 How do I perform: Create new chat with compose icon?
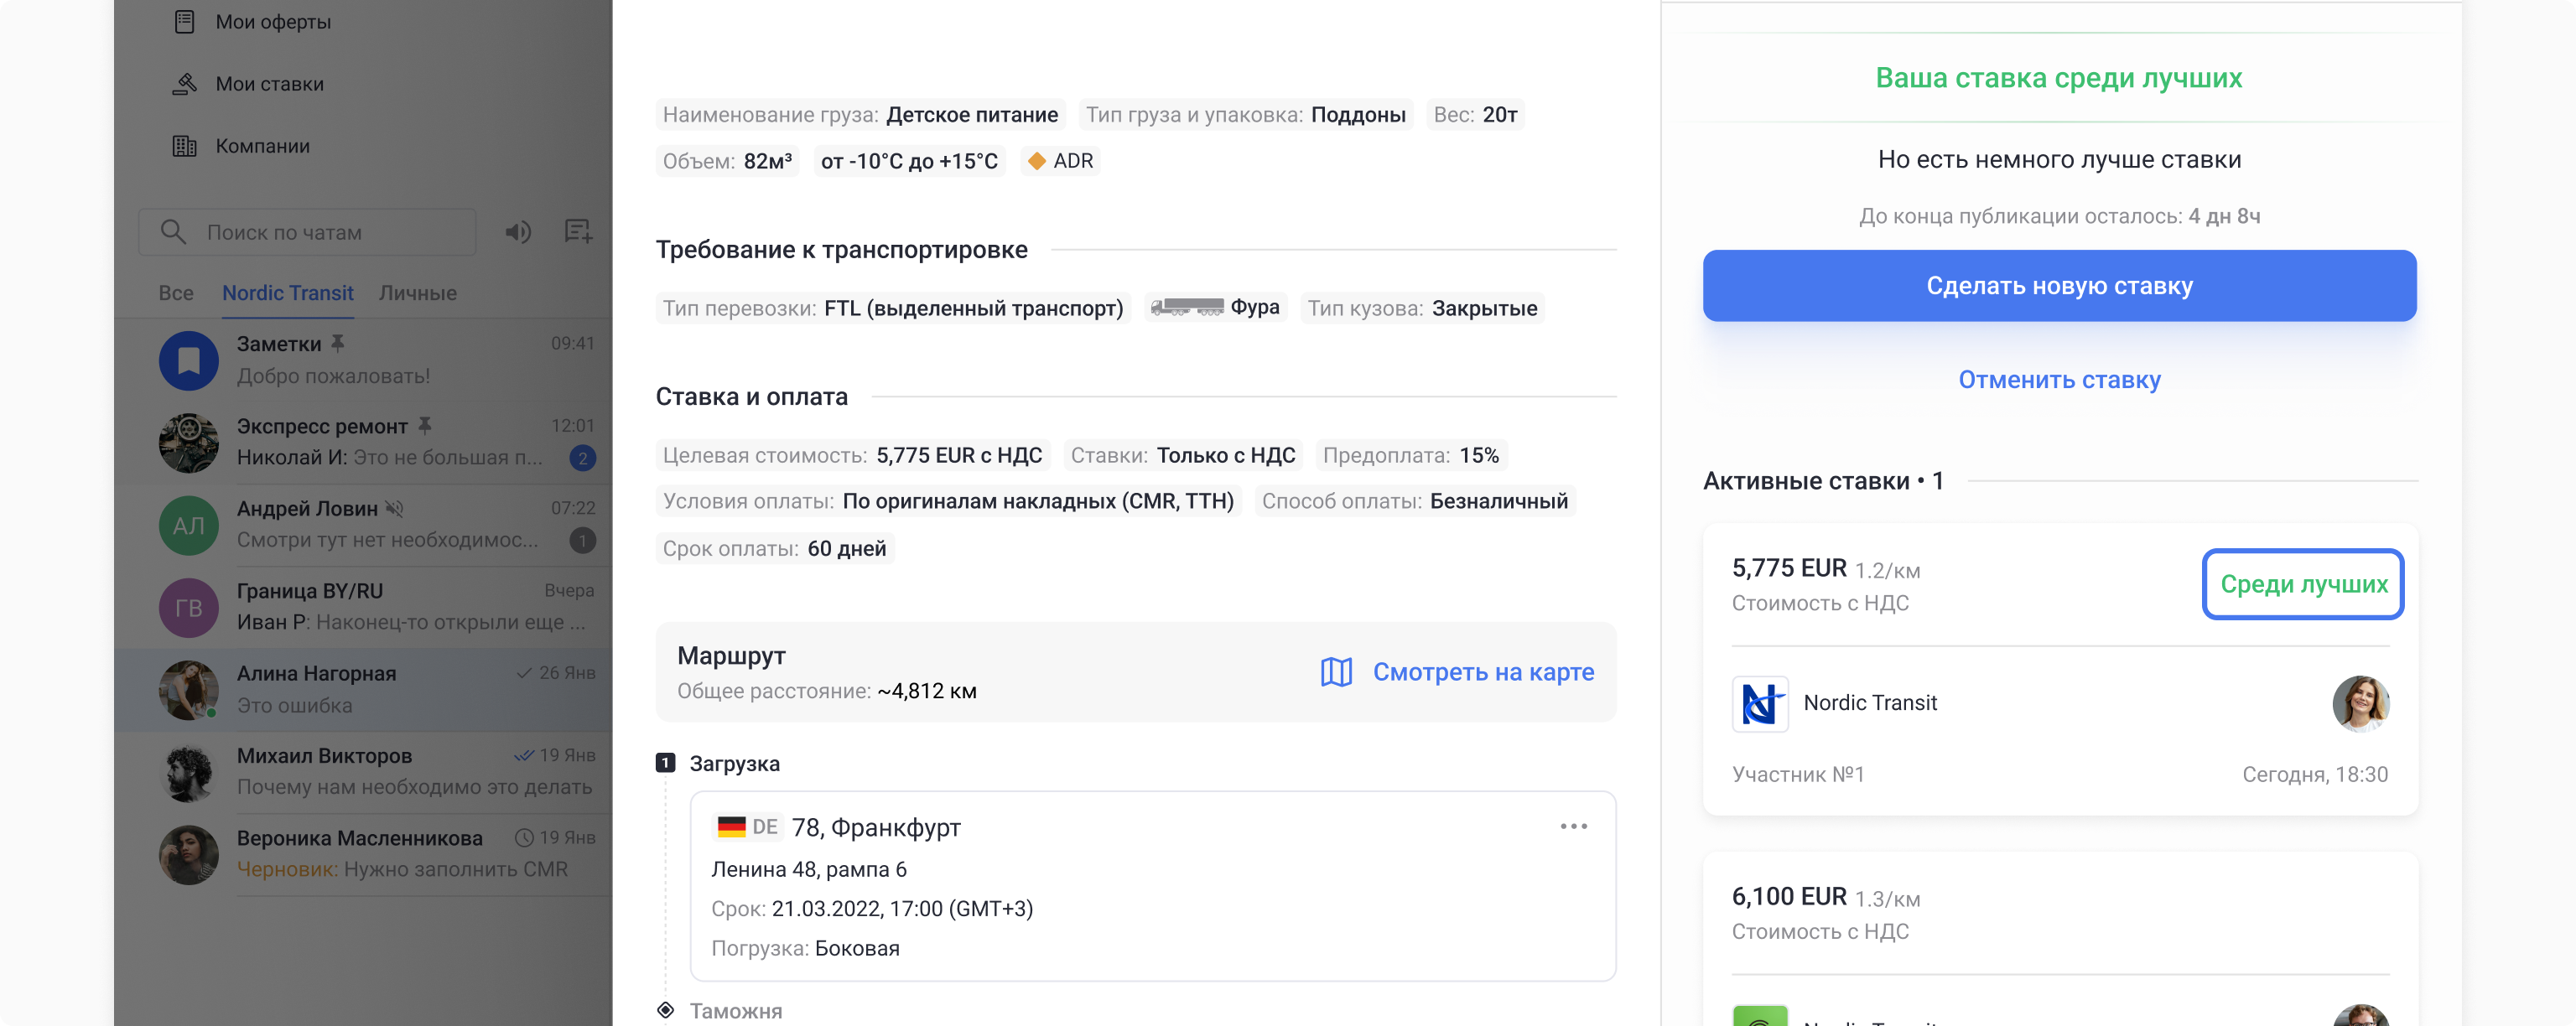578,232
